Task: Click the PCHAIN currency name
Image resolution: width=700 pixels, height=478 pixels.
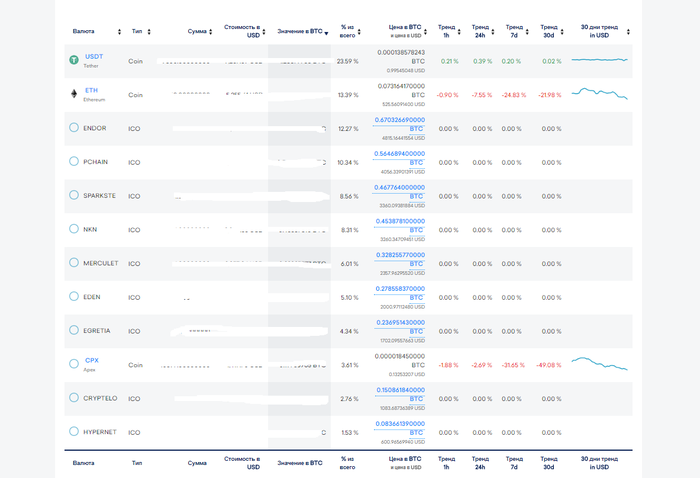Action: tap(96, 162)
